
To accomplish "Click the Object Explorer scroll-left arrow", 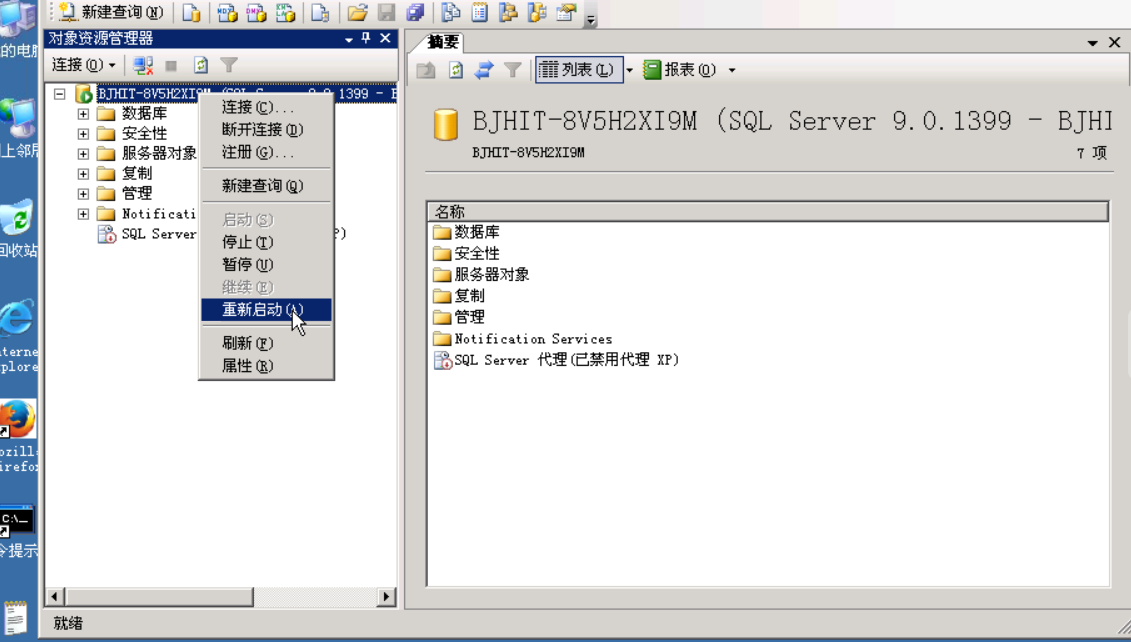I will [55, 597].
